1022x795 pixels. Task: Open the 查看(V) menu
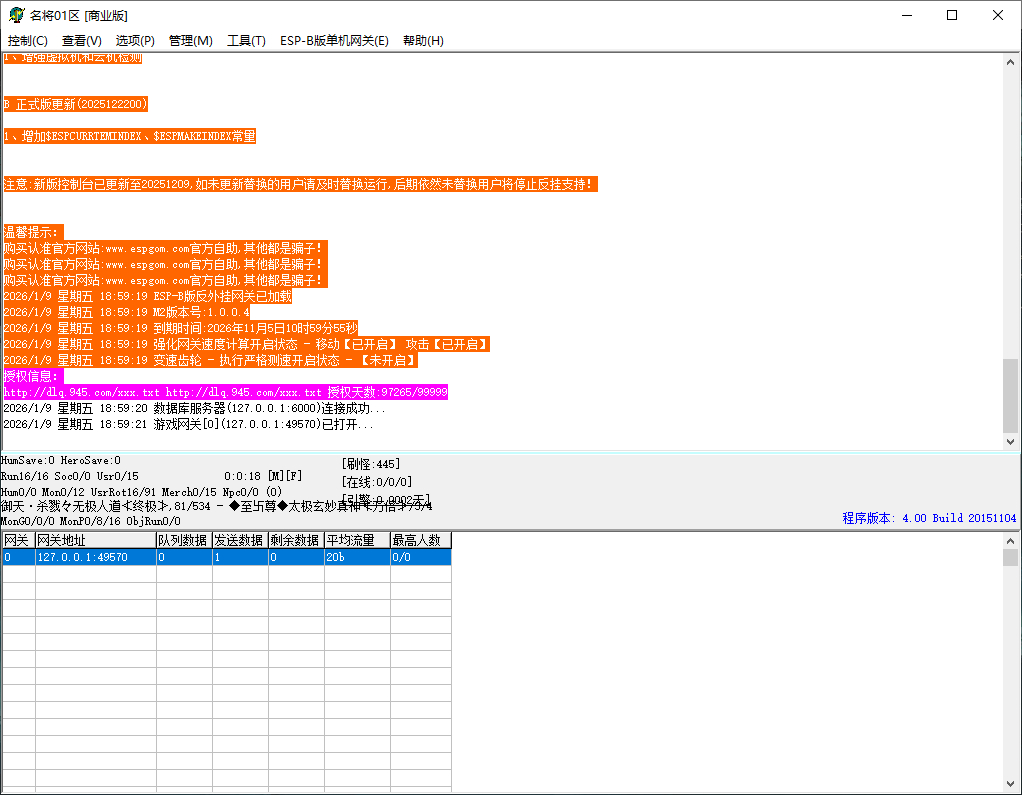[x=82, y=41]
